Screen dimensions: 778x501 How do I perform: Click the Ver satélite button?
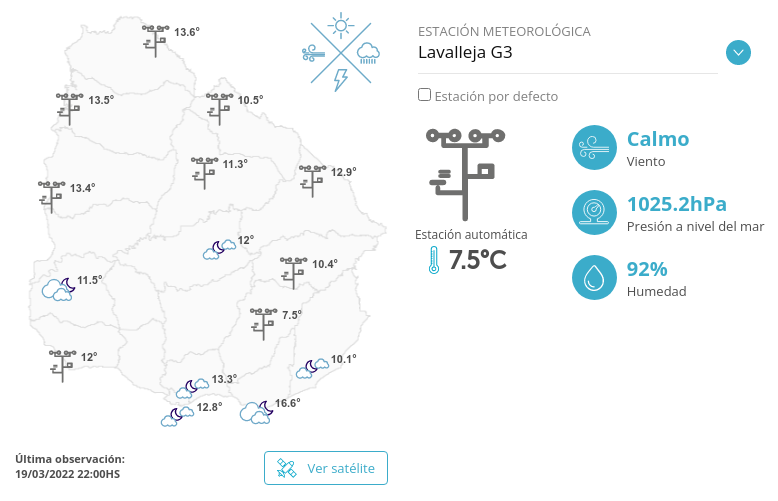pyautogui.click(x=326, y=468)
